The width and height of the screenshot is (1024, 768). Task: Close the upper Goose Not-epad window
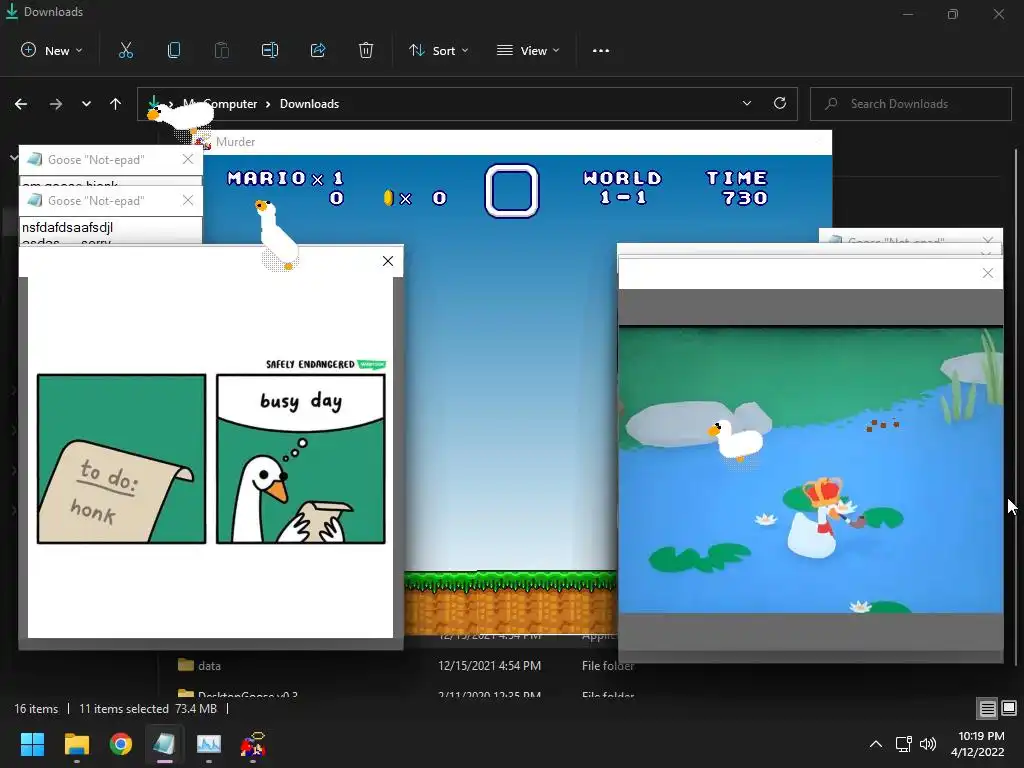tap(188, 159)
